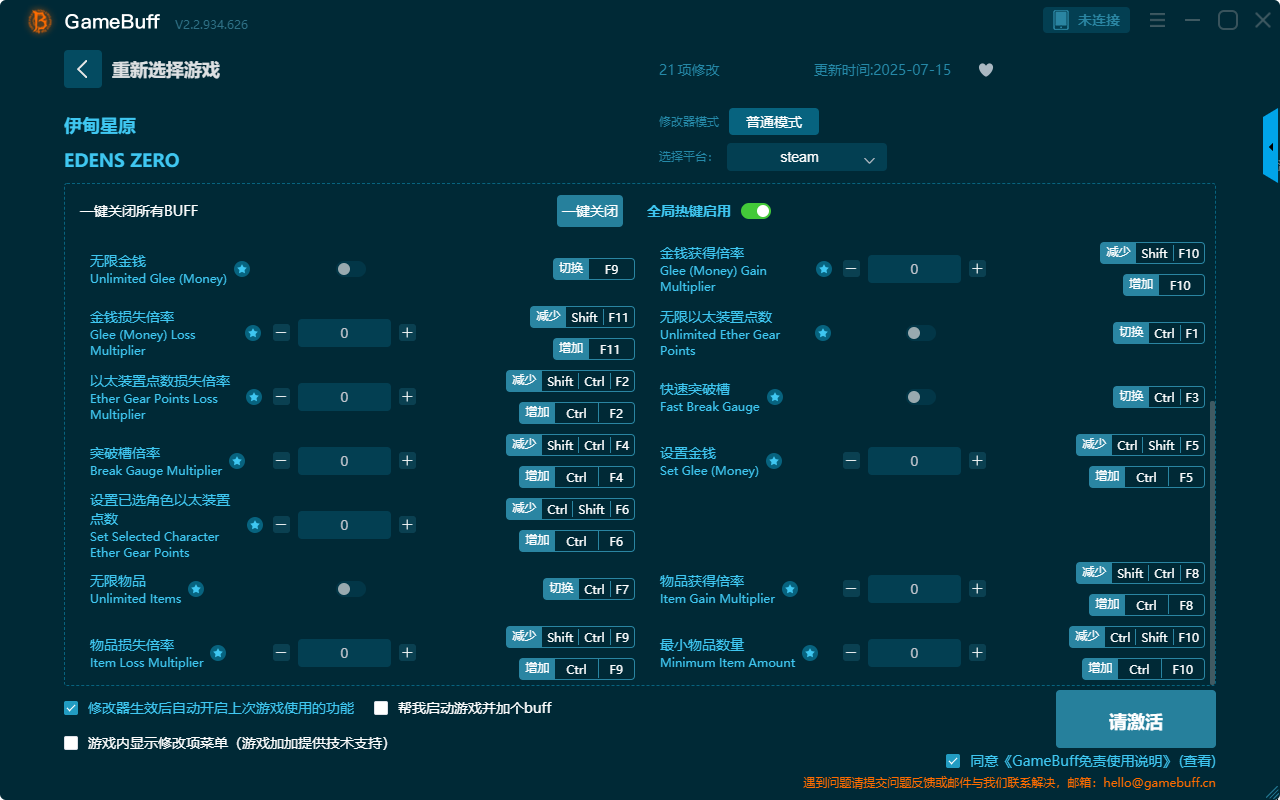Decrease Minimum Item Amount with minus
Screen dimensions: 1280x800
[x=851, y=653]
